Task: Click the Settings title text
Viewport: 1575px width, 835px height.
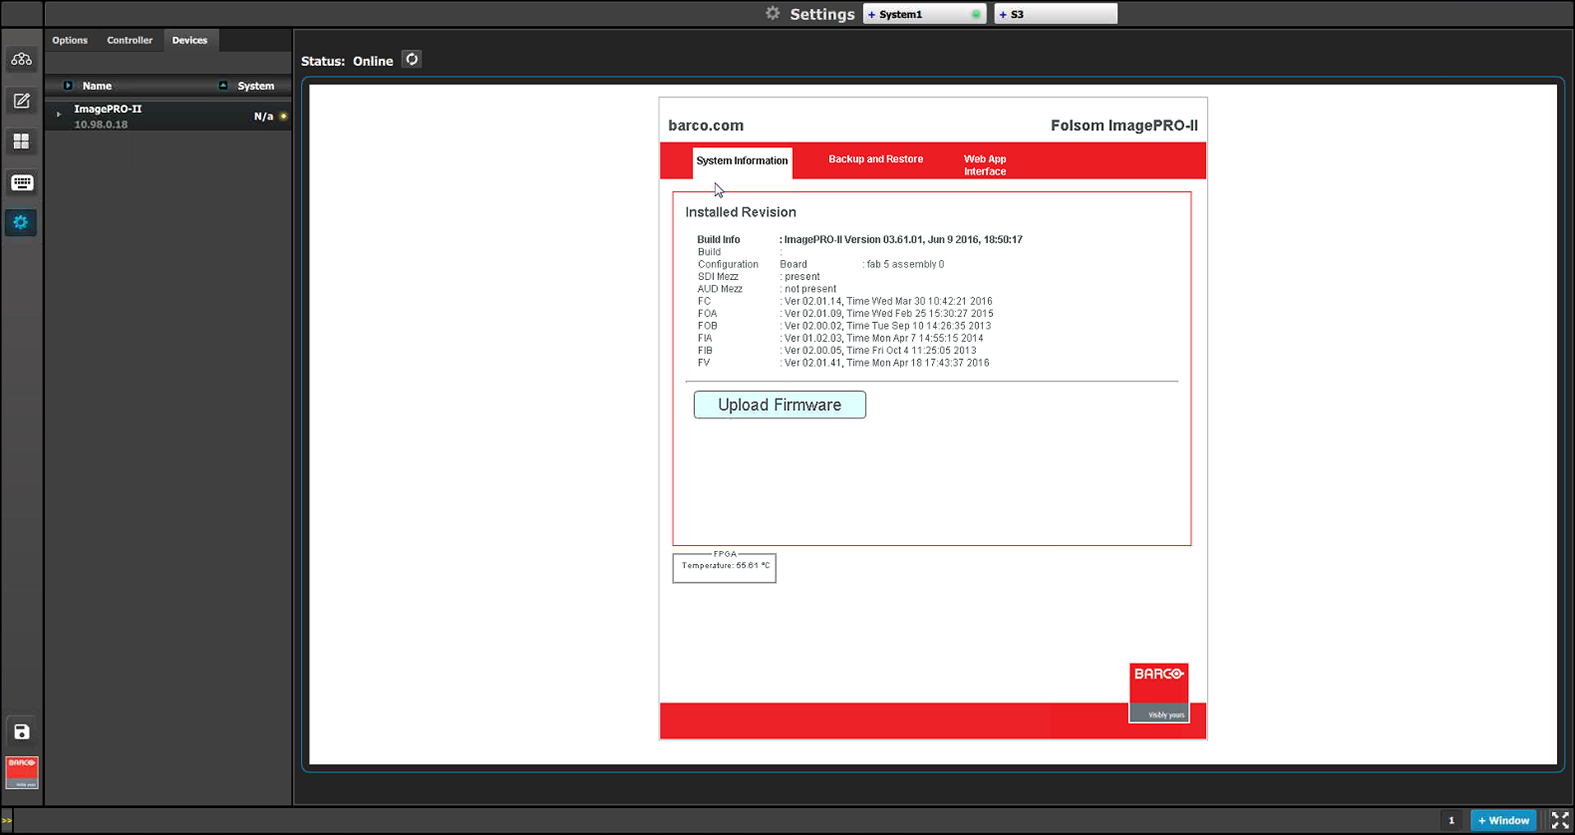Action: click(x=822, y=14)
